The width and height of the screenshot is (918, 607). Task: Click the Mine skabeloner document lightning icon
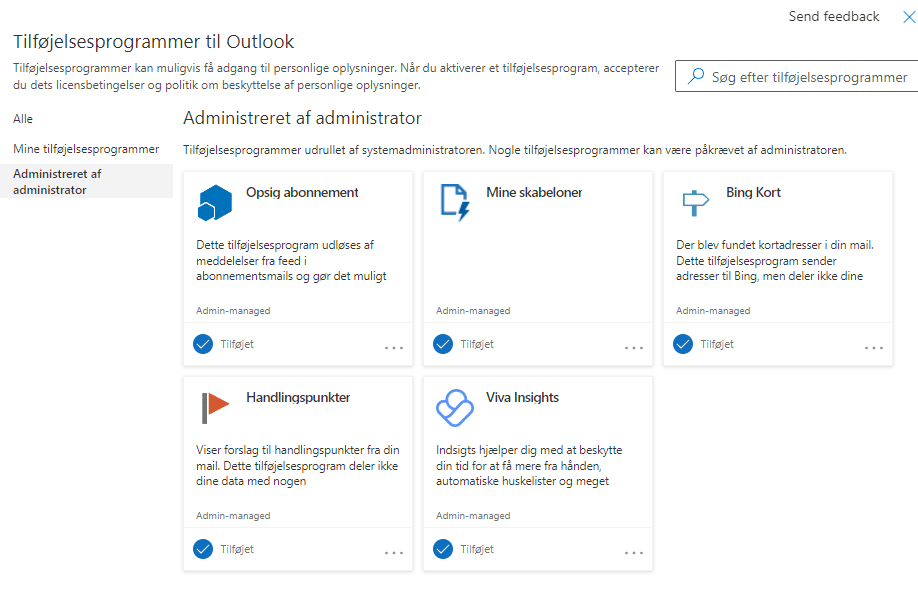pyautogui.click(x=455, y=203)
